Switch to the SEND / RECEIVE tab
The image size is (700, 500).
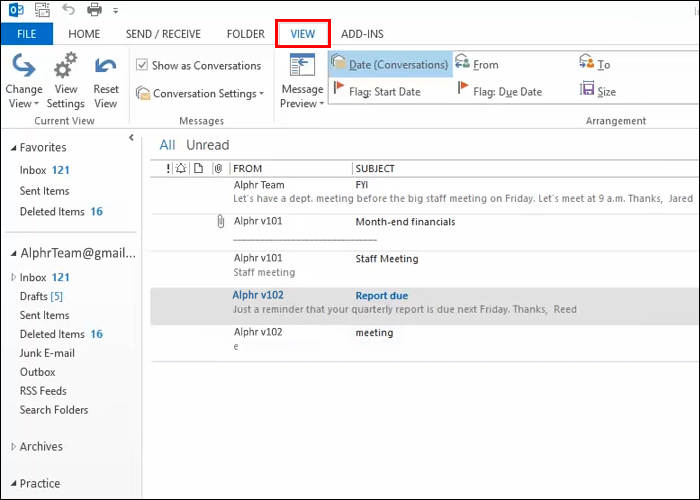click(x=163, y=34)
